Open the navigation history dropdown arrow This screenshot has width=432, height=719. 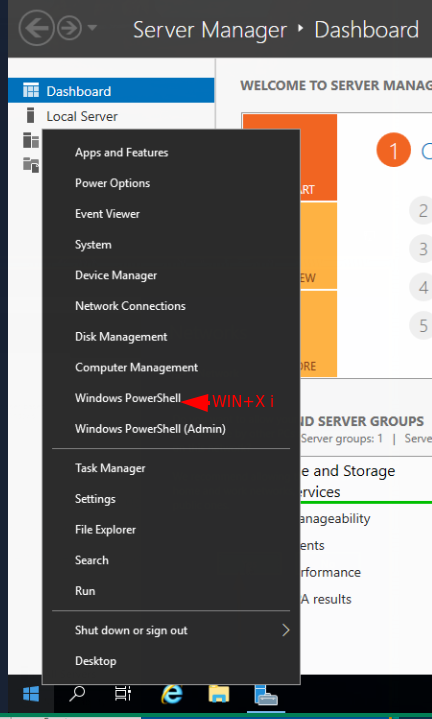tap(92, 28)
